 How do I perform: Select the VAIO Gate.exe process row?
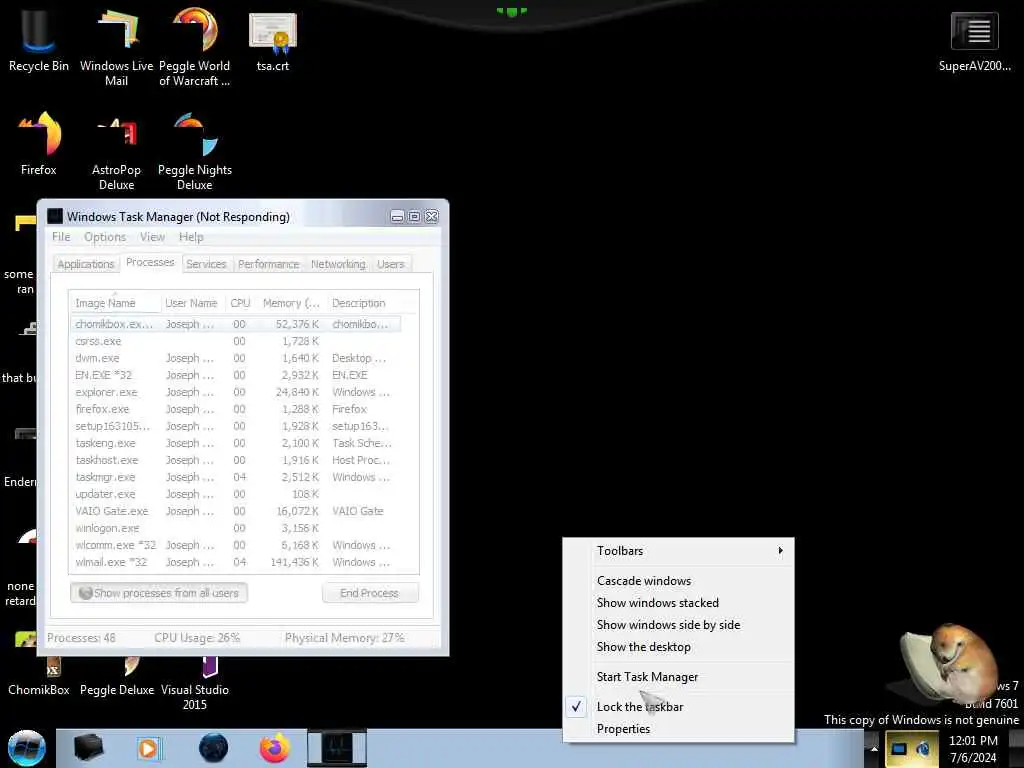point(235,511)
